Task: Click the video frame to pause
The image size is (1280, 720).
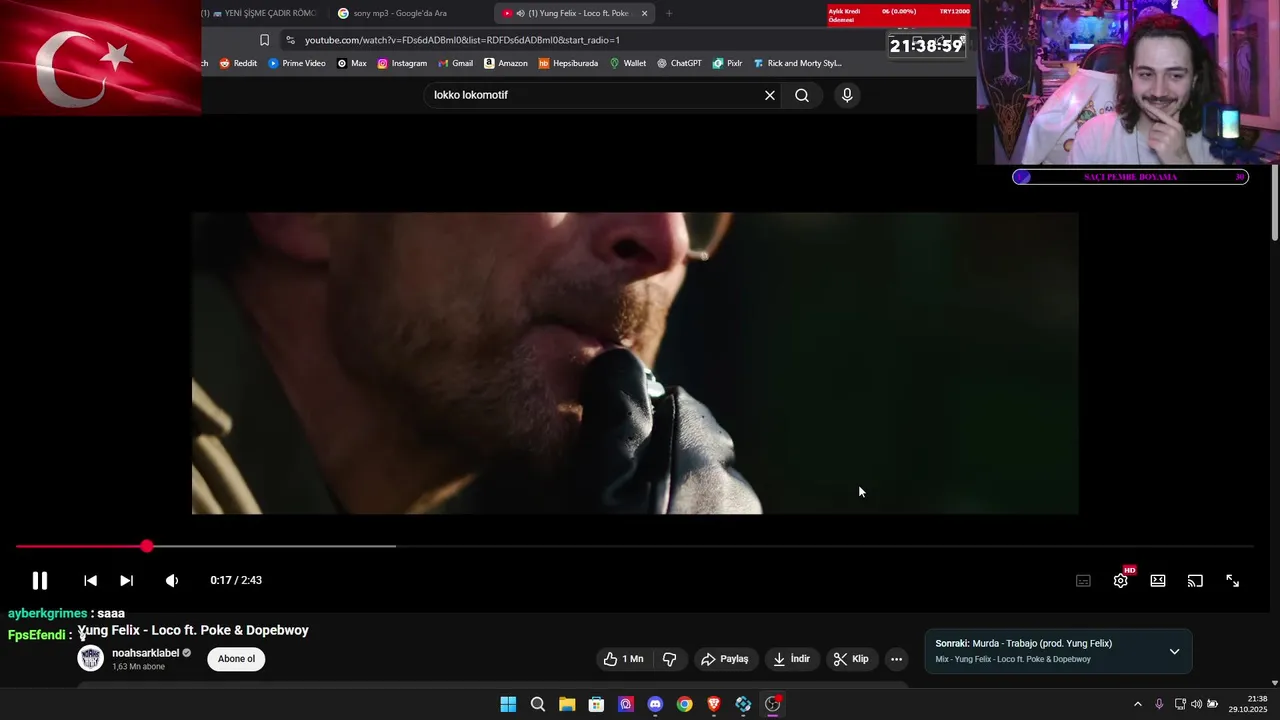Action: coord(635,363)
